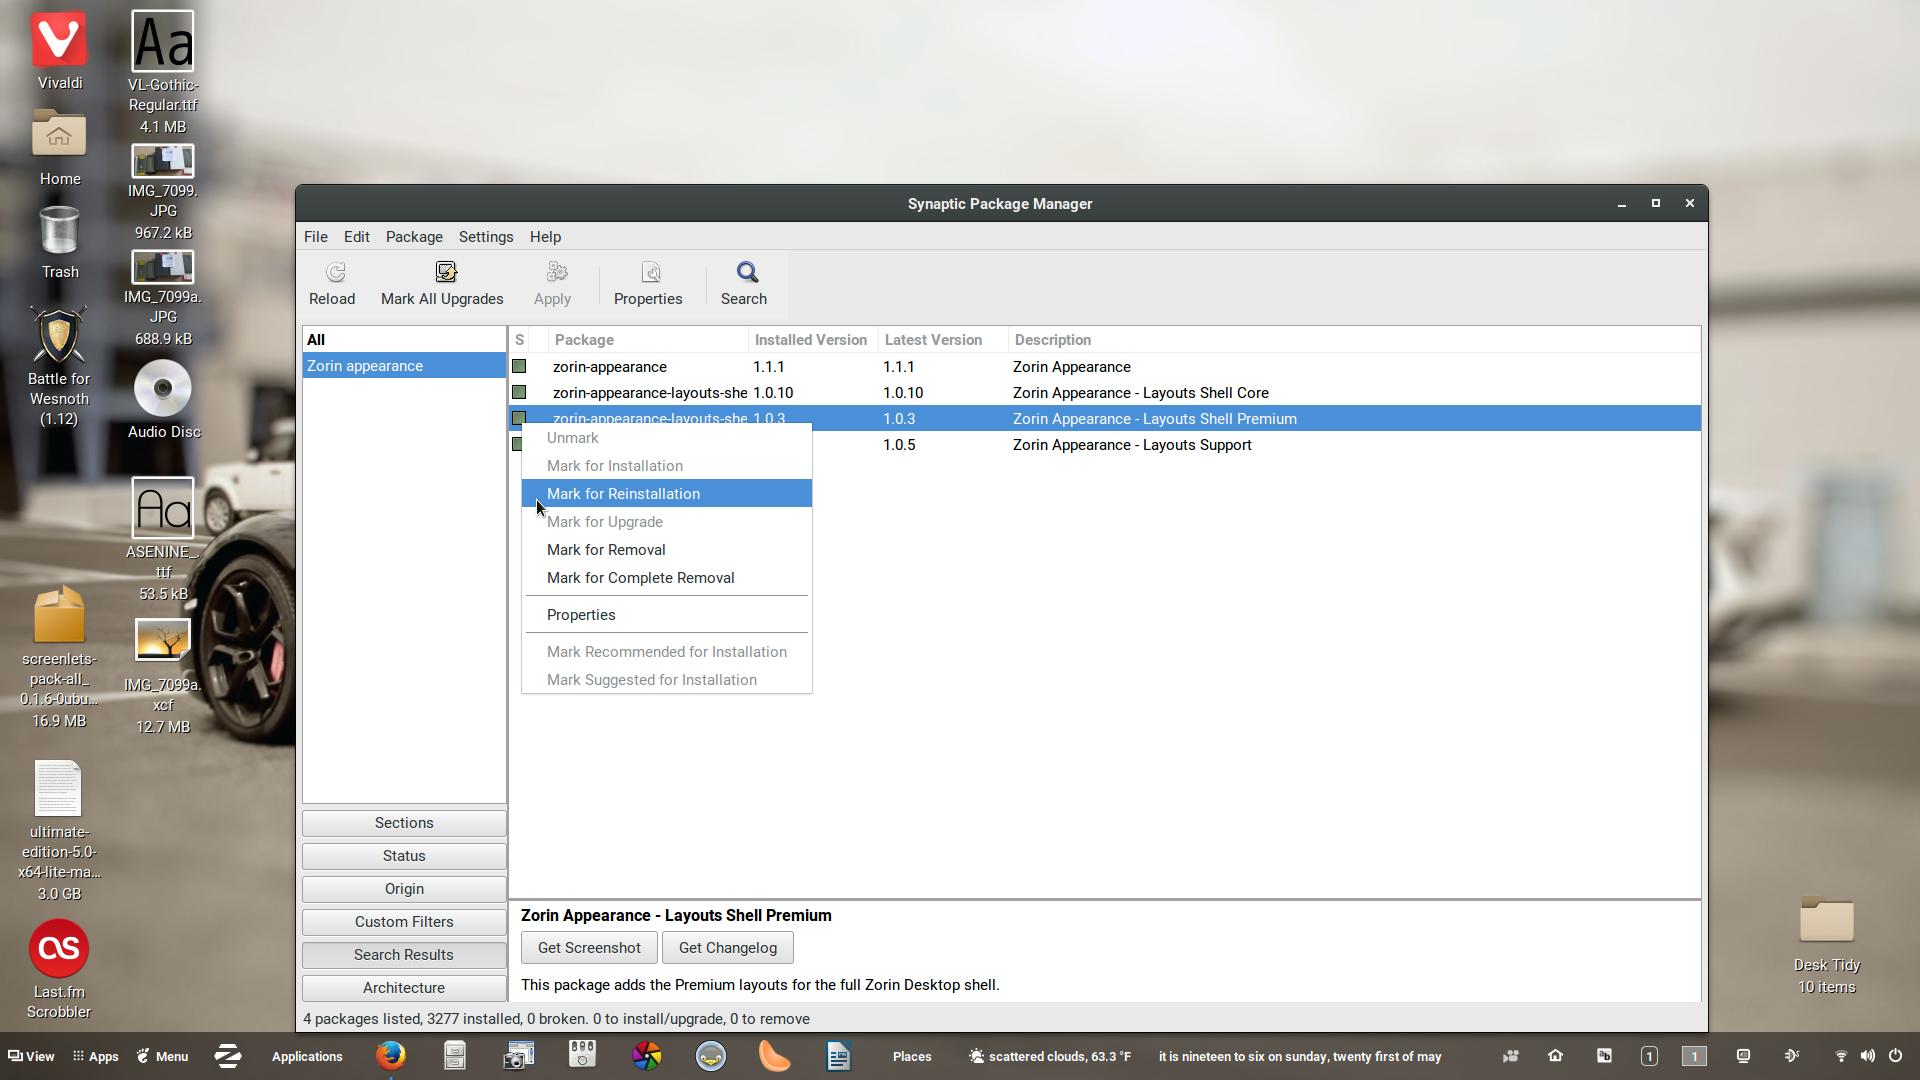This screenshot has width=1920, height=1080.
Task: Click the Apply toolbar button
Action: [x=552, y=284]
